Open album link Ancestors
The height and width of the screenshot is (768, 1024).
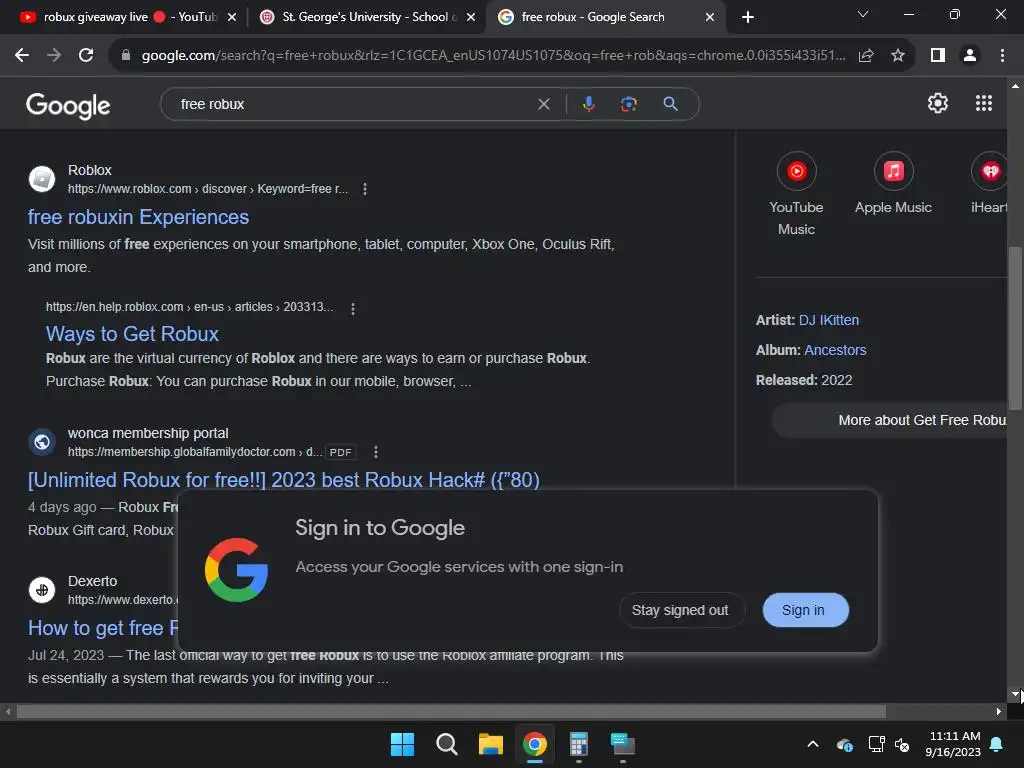(835, 350)
